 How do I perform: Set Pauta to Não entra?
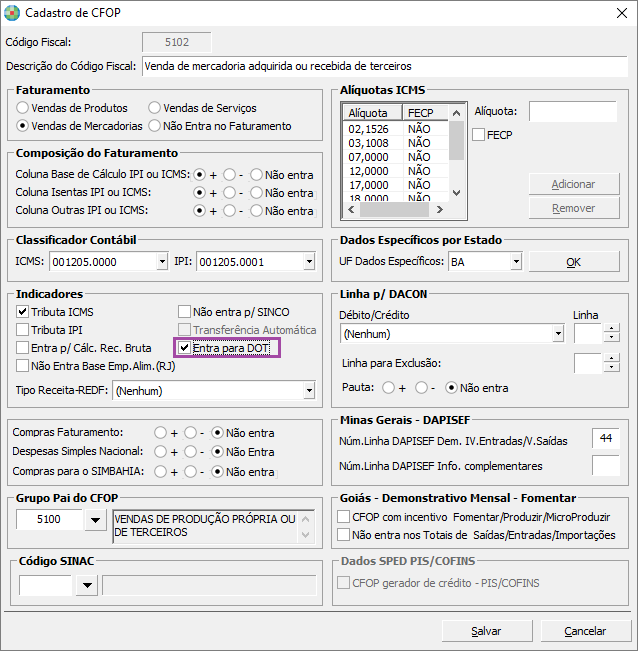[x=451, y=388]
